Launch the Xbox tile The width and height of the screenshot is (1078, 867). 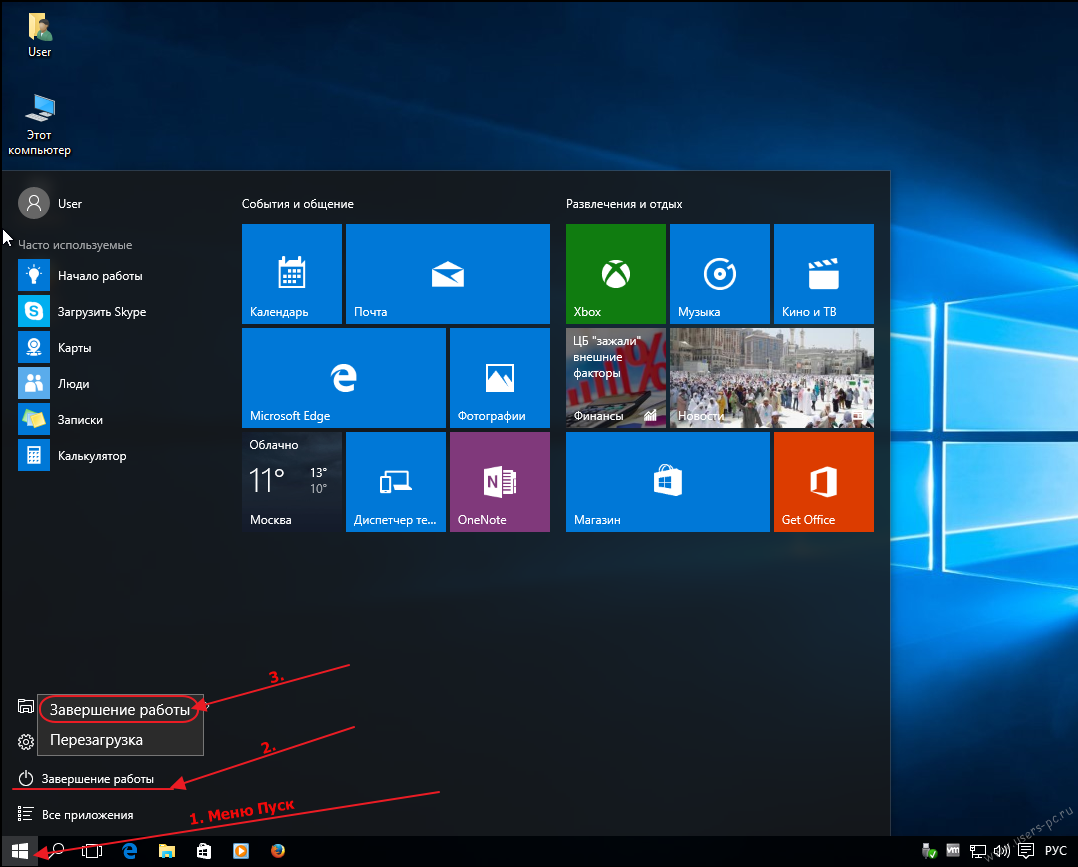[x=615, y=274]
